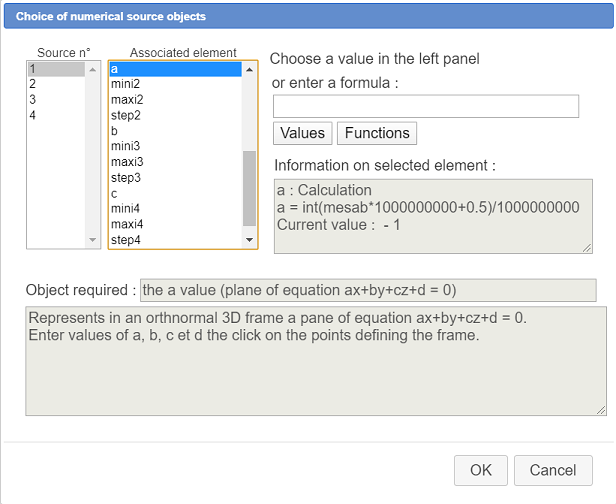Open the Values button menu

pyautogui.click(x=302, y=133)
